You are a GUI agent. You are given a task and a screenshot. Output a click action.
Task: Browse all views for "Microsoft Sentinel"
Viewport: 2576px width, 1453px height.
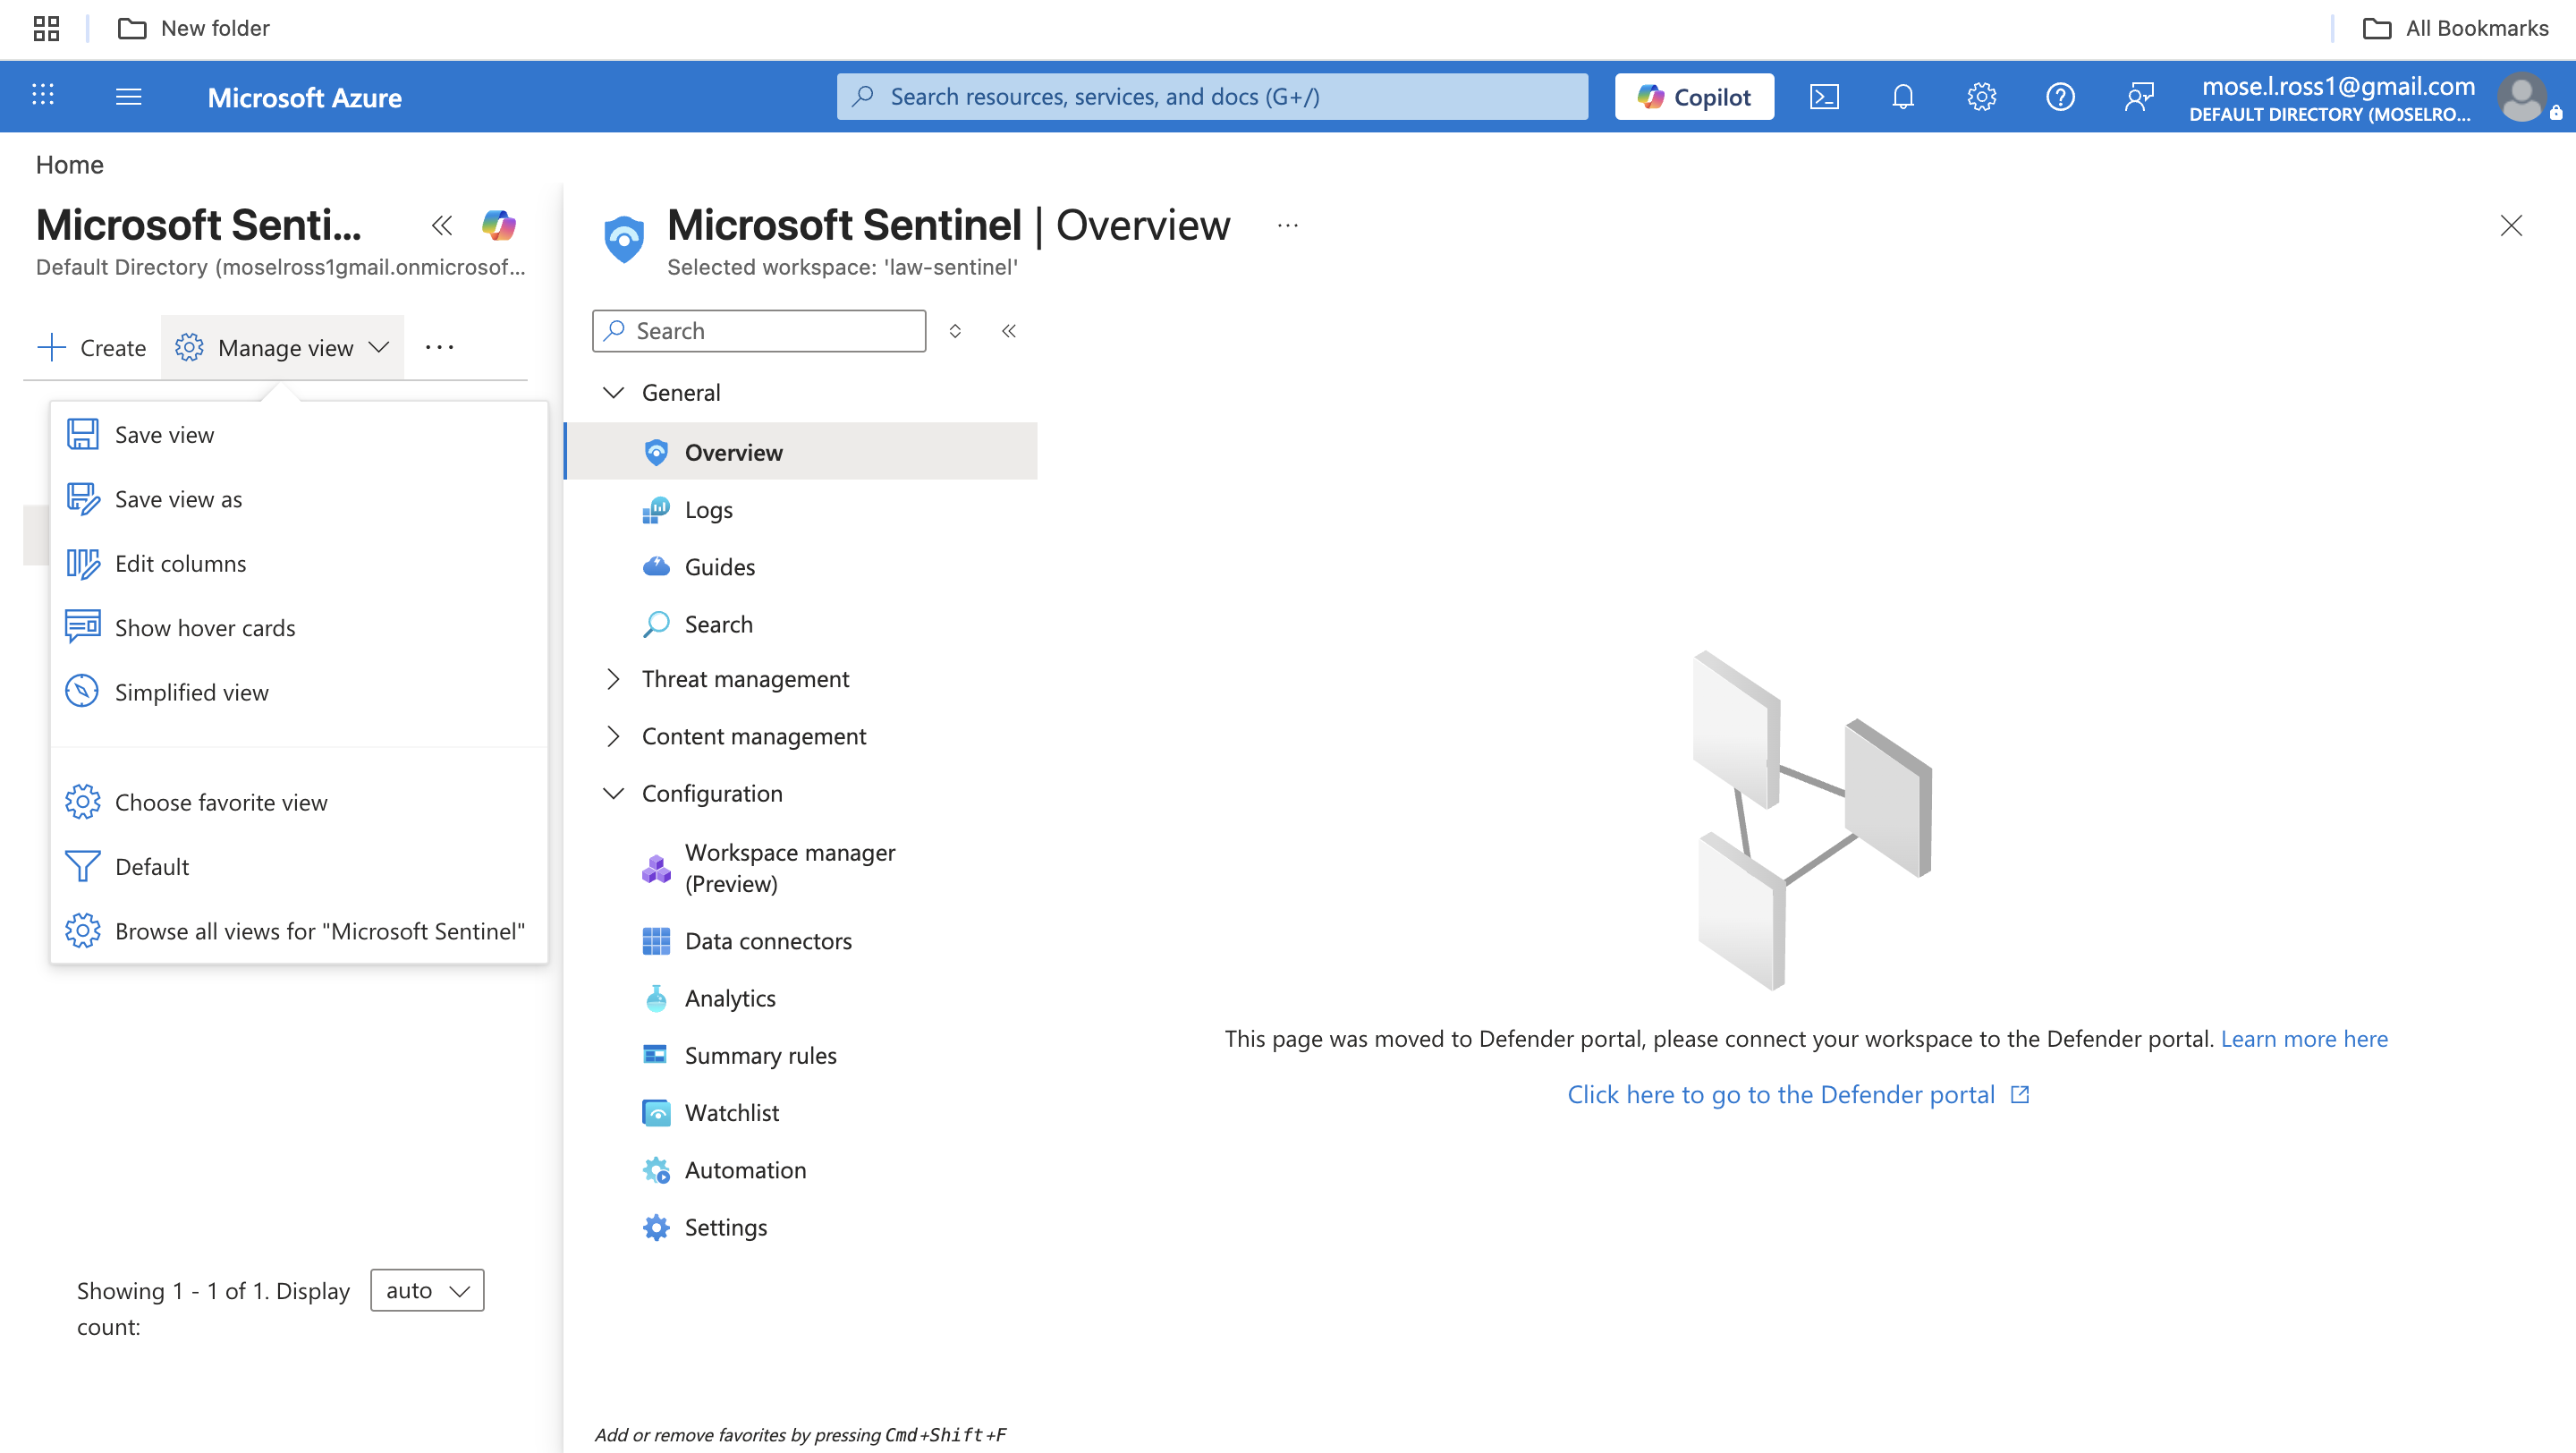point(299,931)
